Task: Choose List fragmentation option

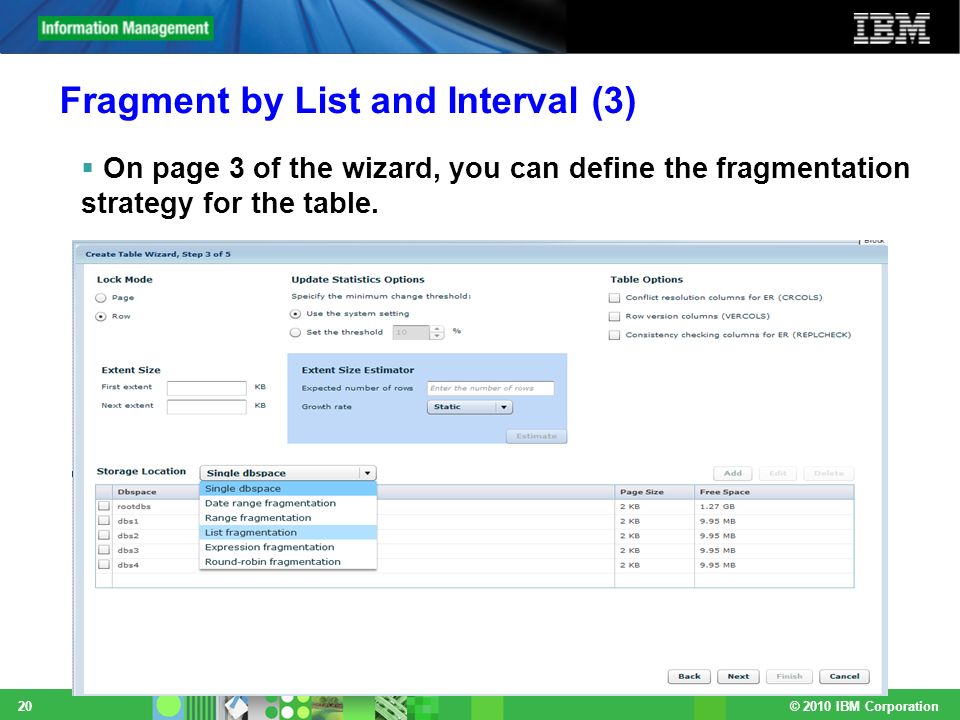Action: click(288, 533)
